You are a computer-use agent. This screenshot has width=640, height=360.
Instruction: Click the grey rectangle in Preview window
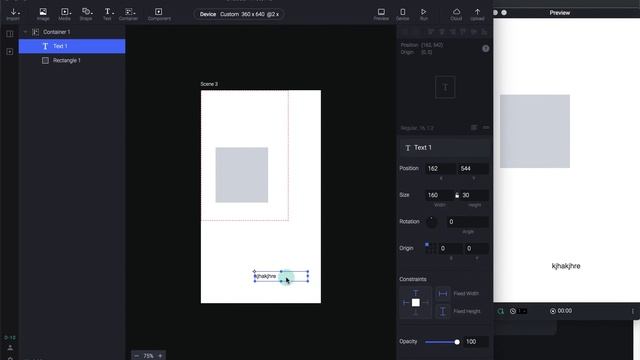click(x=535, y=131)
